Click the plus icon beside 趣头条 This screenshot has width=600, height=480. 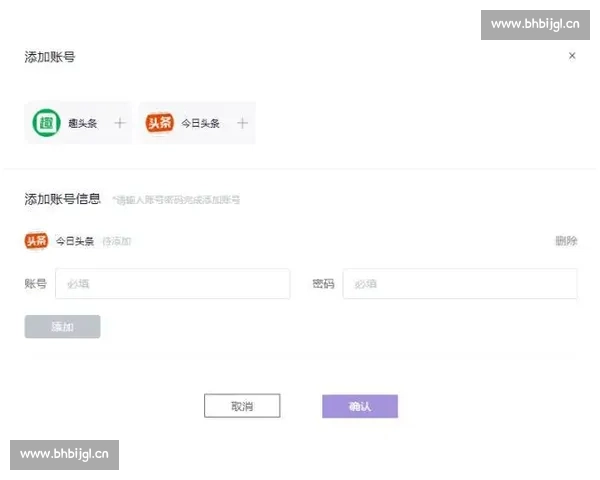click(119, 123)
